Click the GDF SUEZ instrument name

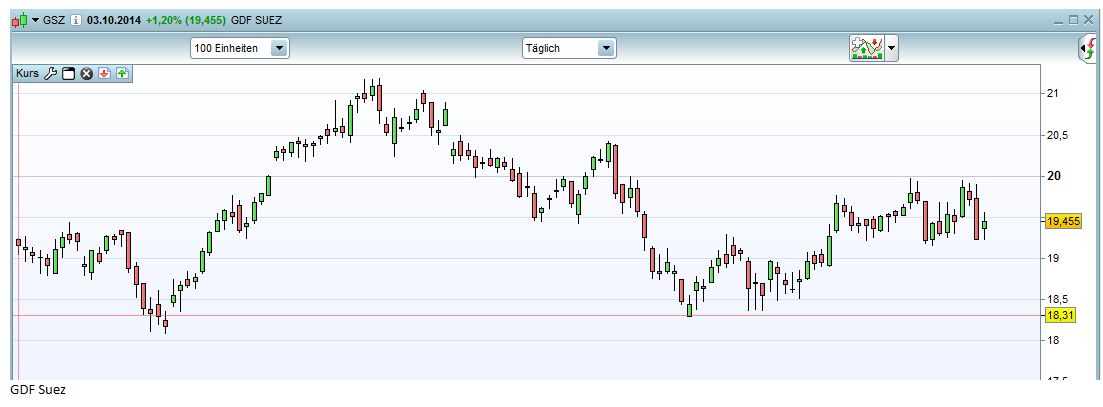tap(257, 19)
